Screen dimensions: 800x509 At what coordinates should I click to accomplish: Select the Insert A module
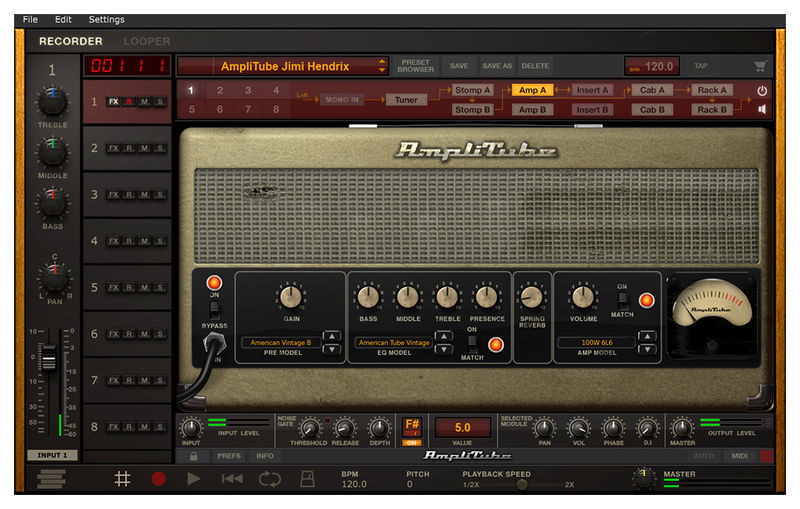click(592, 90)
